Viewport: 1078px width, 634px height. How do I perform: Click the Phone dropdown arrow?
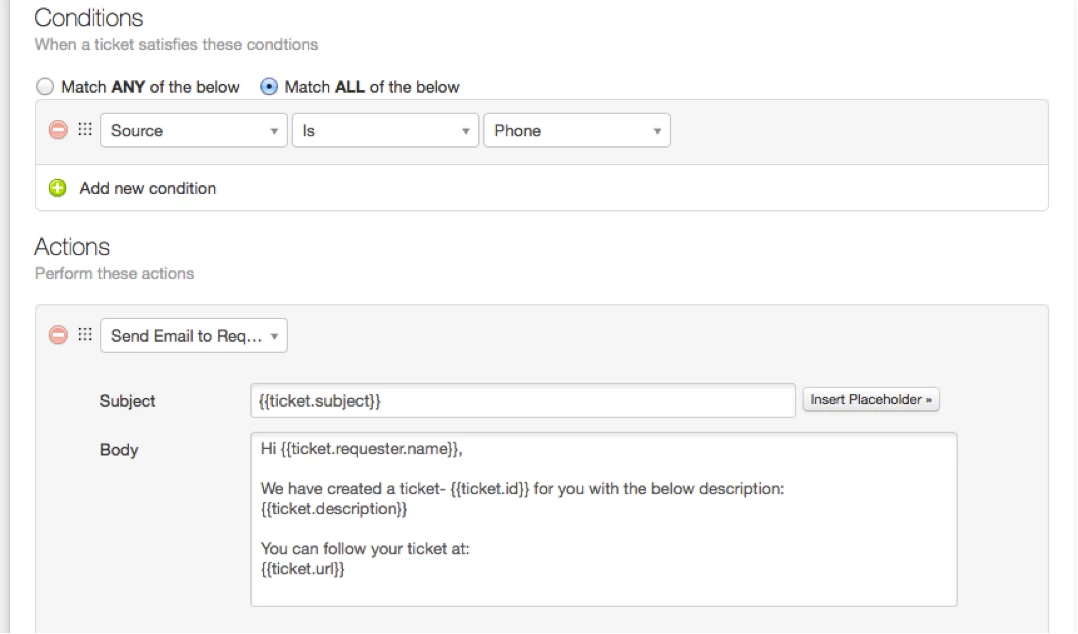click(657, 131)
